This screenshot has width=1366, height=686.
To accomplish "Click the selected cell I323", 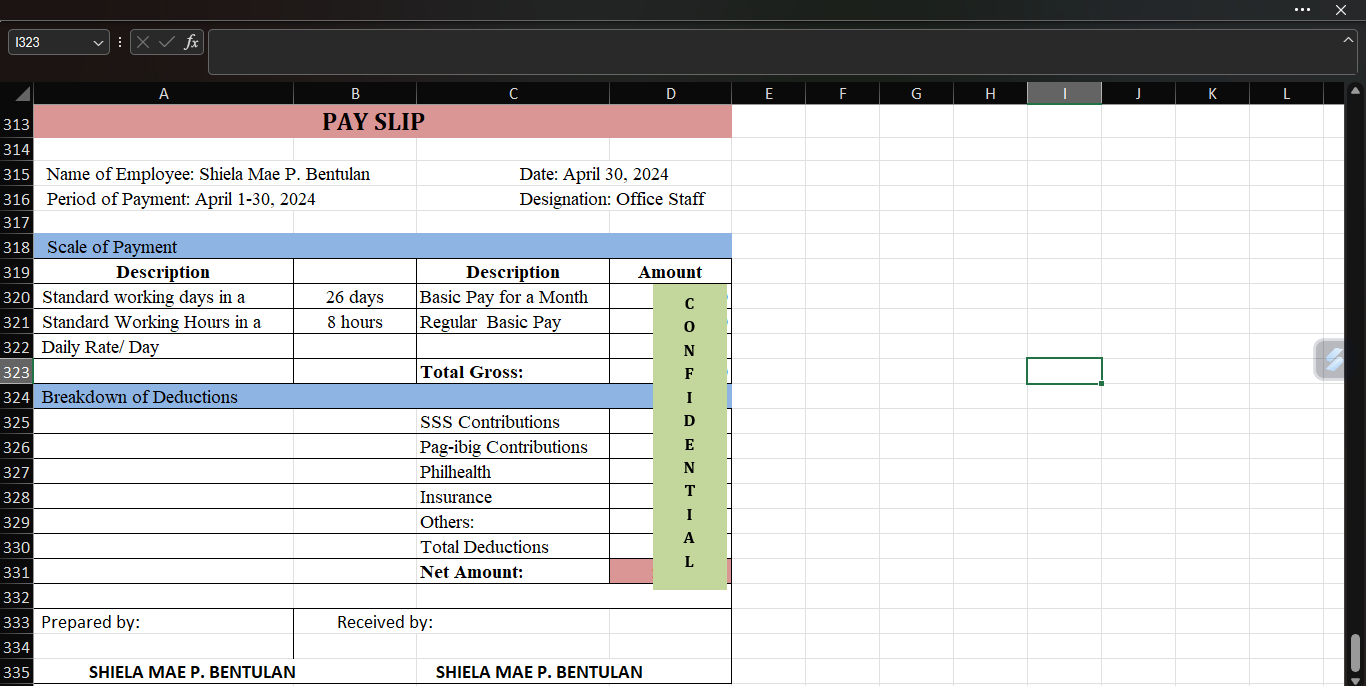I will pyautogui.click(x=1064, y=371).
